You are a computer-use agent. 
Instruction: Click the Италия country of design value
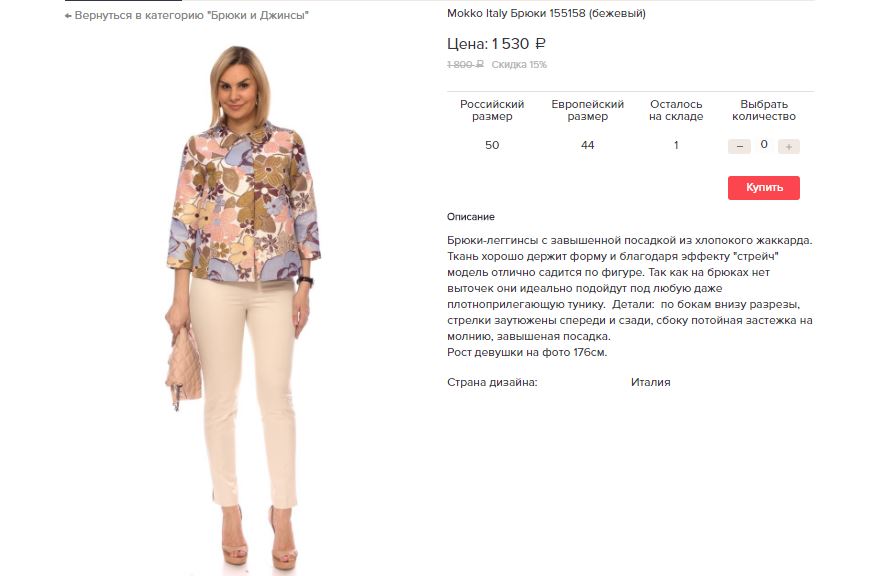tap(650, 382)
